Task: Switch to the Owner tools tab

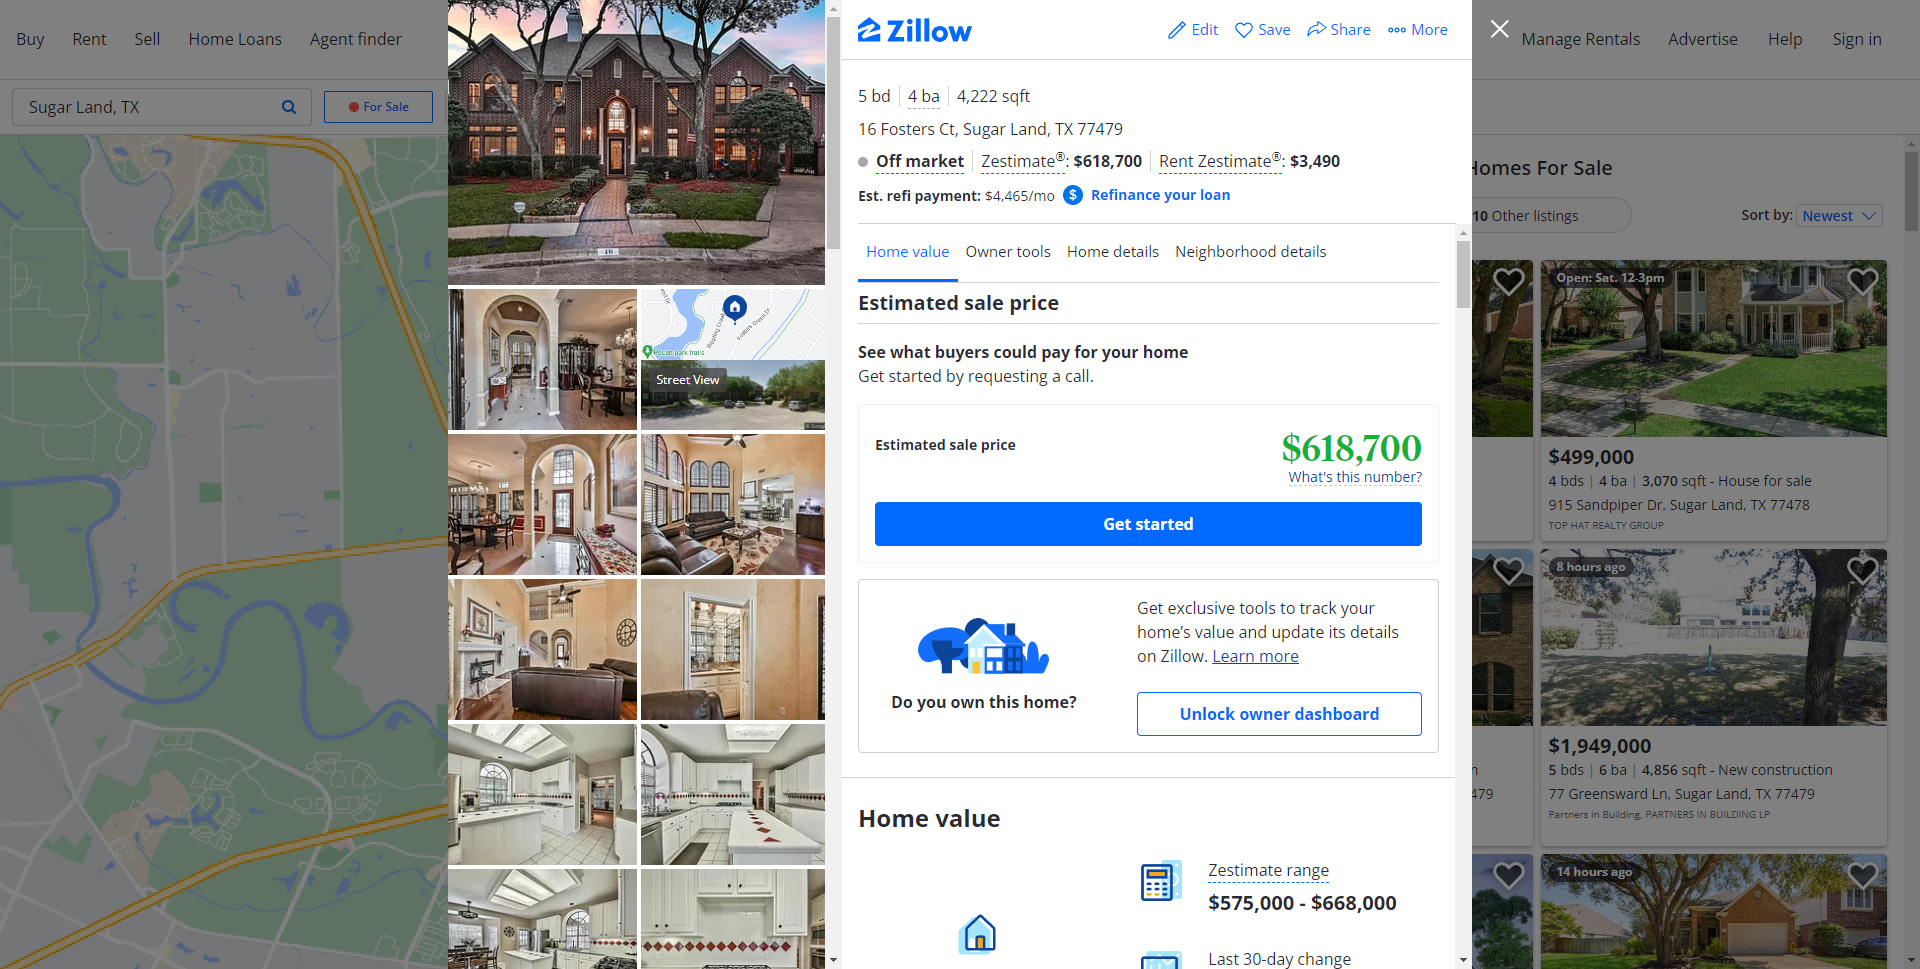Action: (1008, 252)
